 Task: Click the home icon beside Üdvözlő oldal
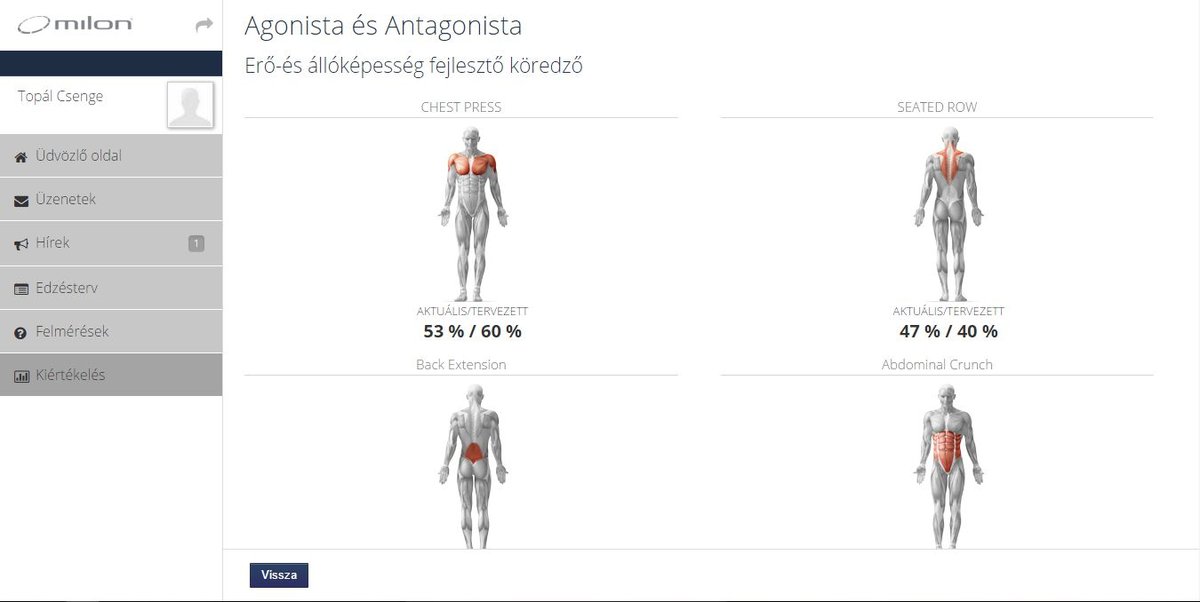[21, 157]
